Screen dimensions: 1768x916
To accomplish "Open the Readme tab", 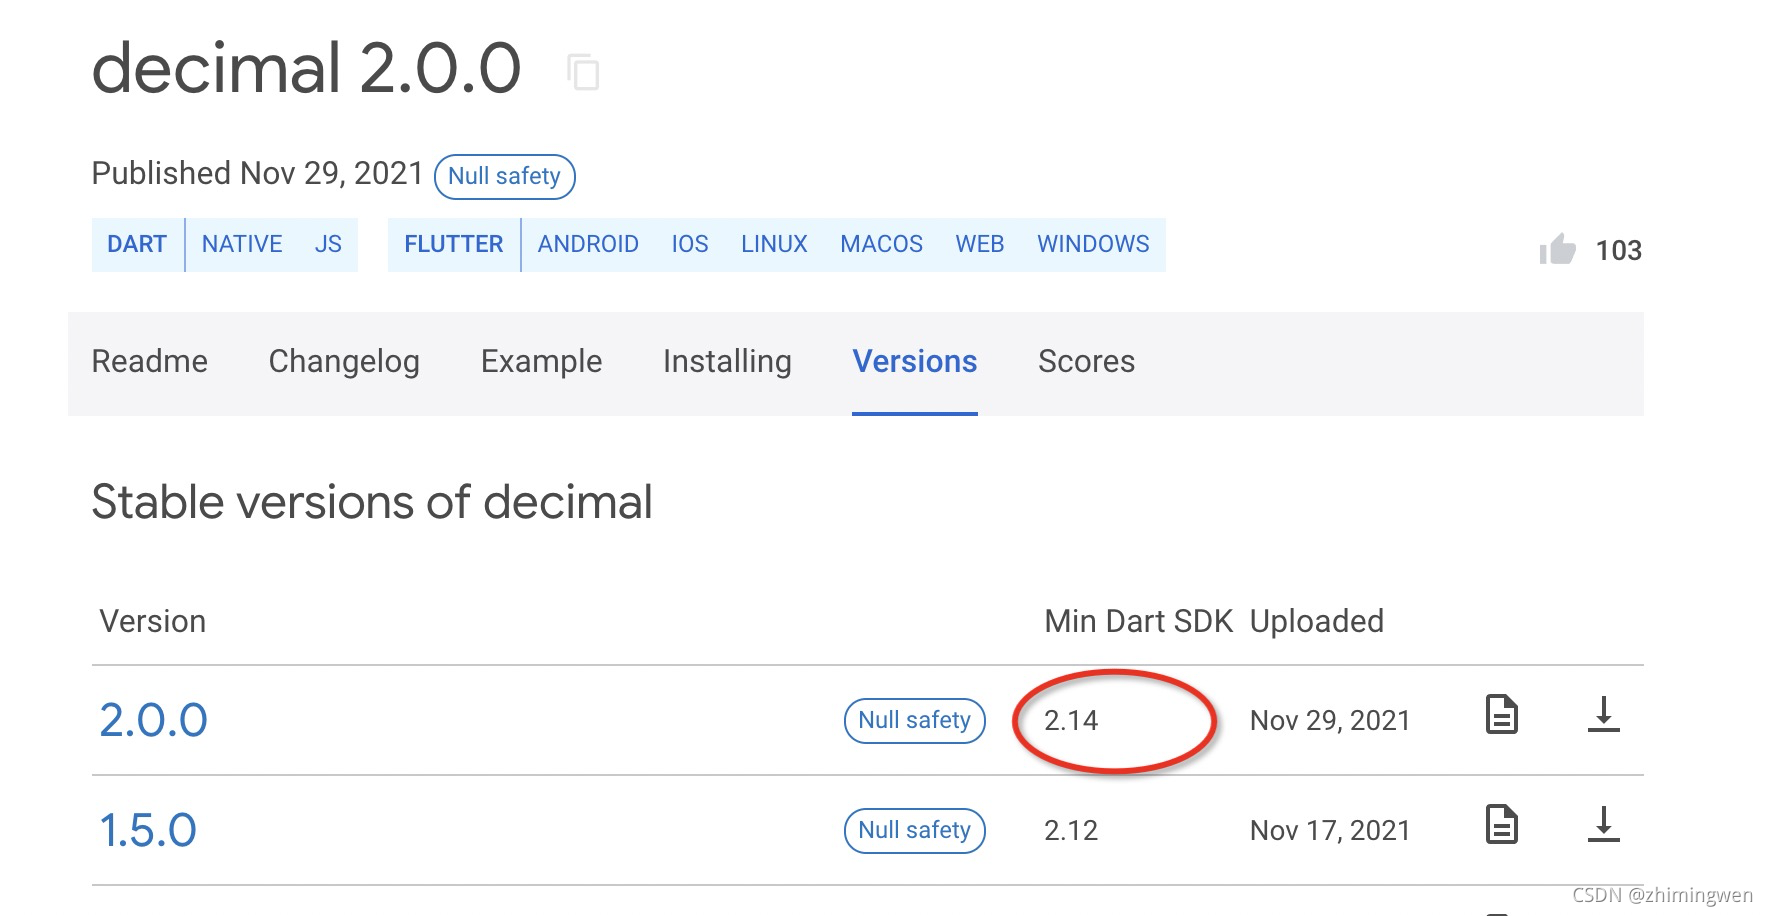I will pyautogui.click(x=150, y=361).
